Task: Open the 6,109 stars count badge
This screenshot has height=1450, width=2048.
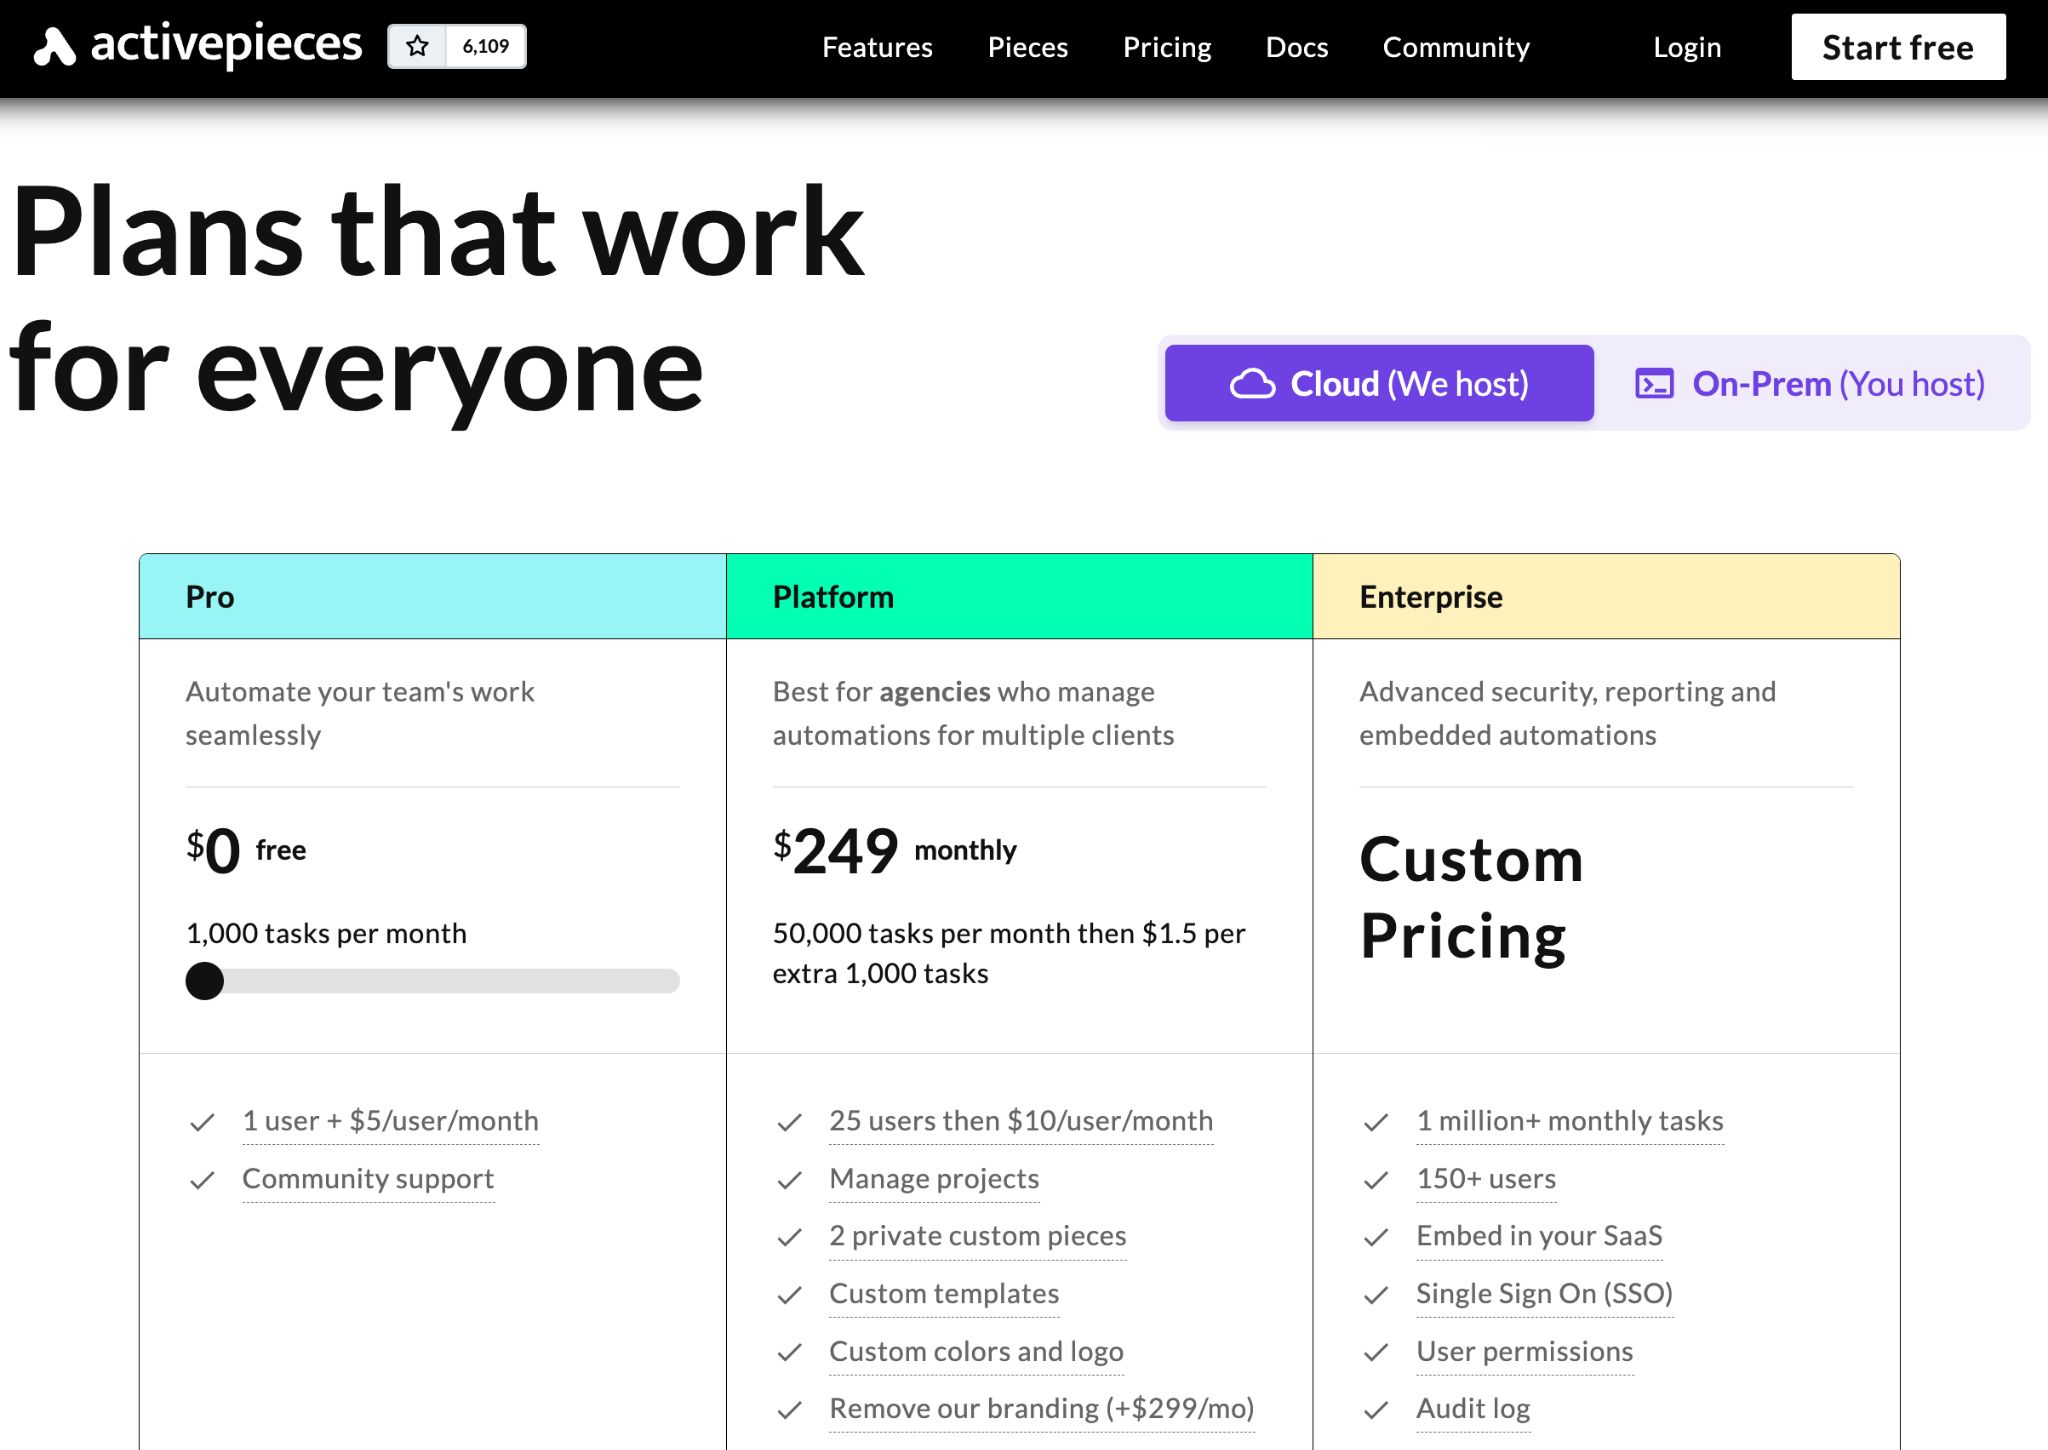Action: 486,46
